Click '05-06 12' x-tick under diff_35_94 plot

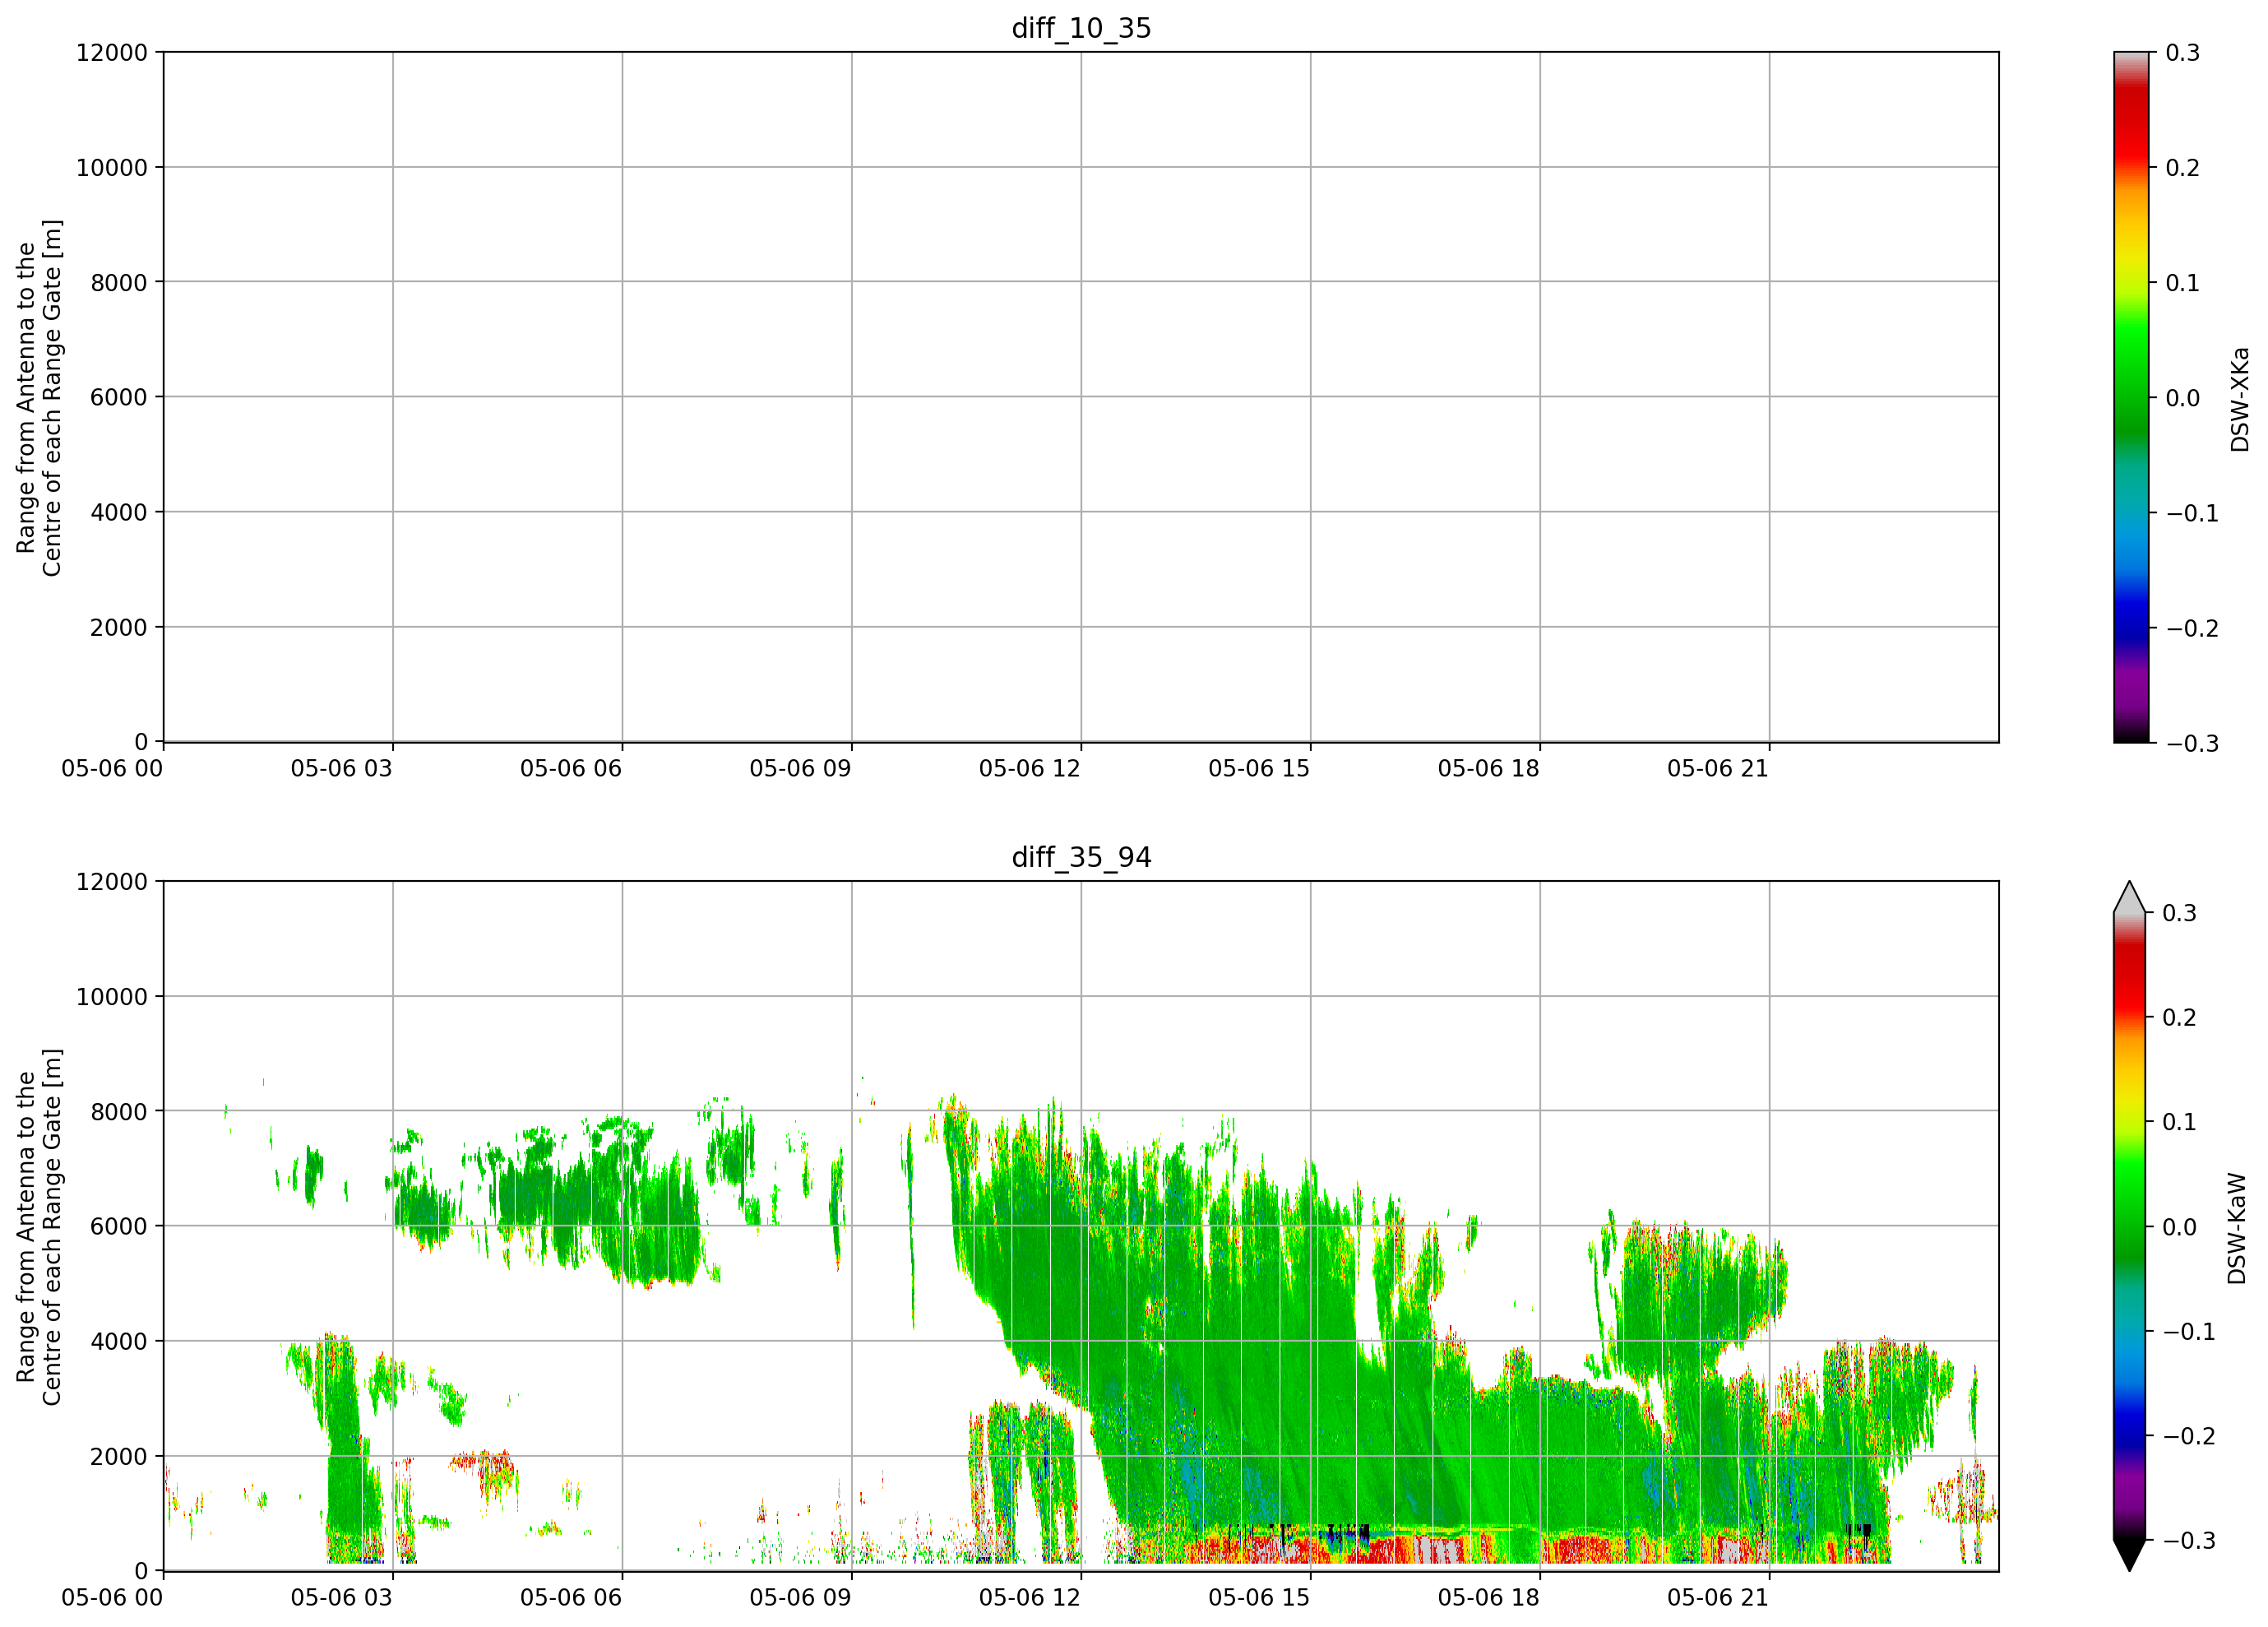click(1030, 1597)
